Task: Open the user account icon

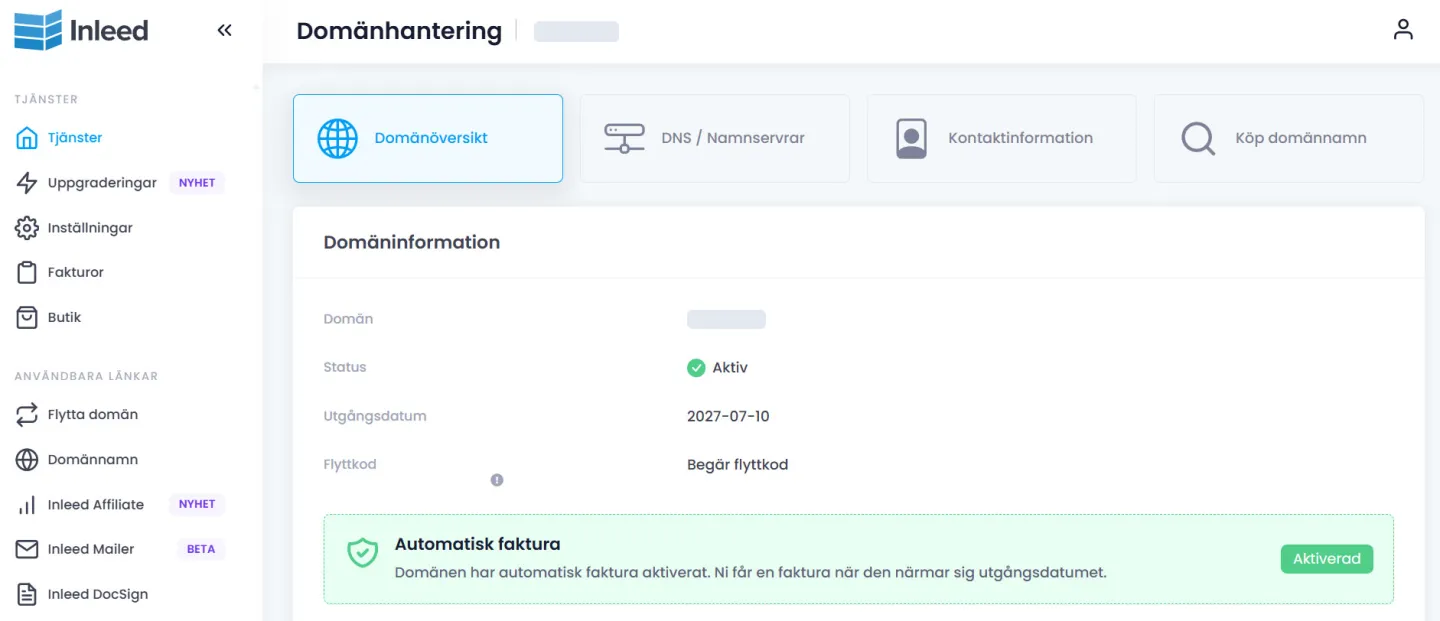Action: click(1403, 30)
